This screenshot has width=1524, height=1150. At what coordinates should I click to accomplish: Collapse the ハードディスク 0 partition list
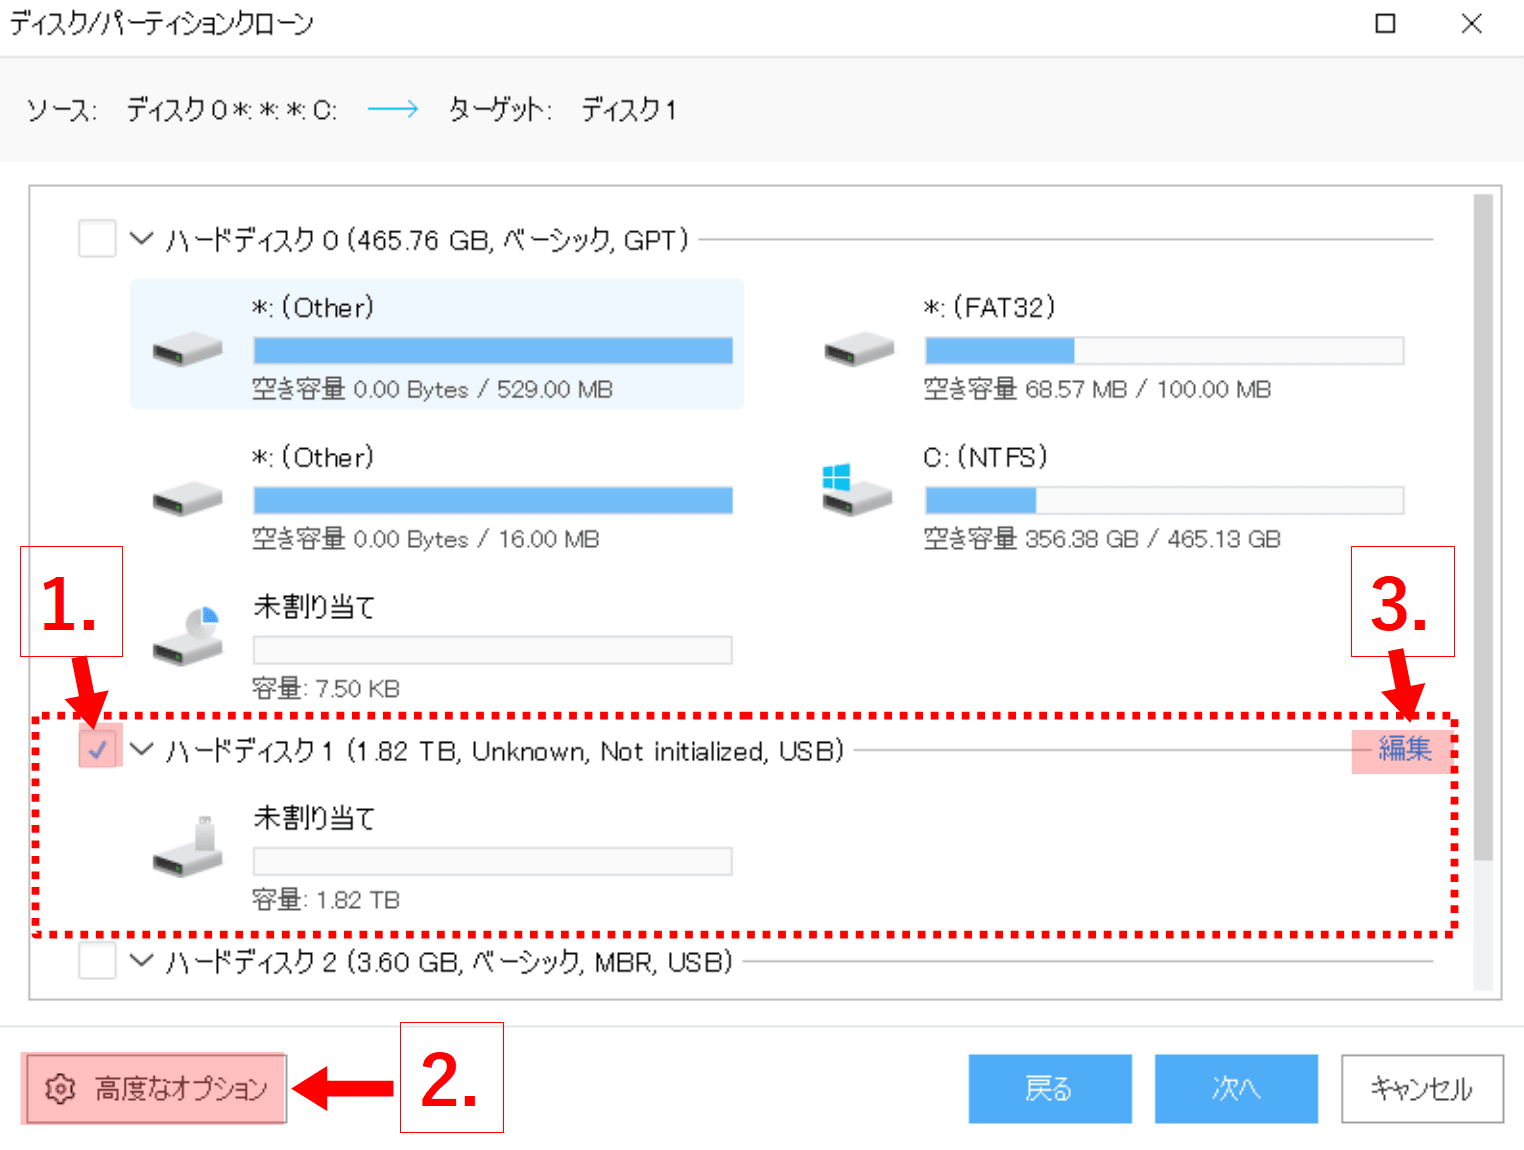pyautogui.click(x=142, y=239)
